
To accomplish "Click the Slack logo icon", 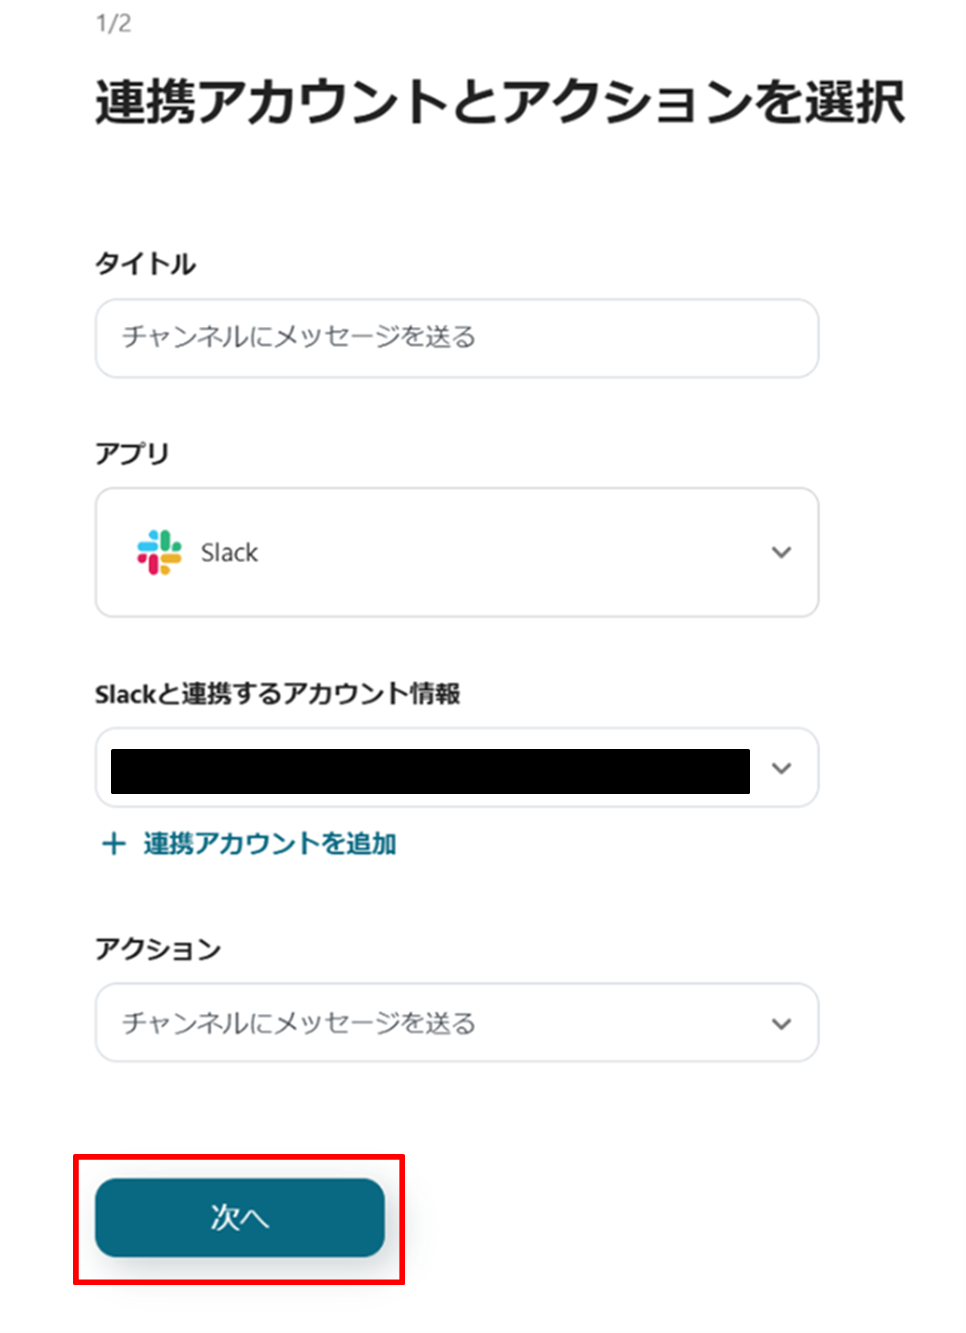I will (159, 552).
